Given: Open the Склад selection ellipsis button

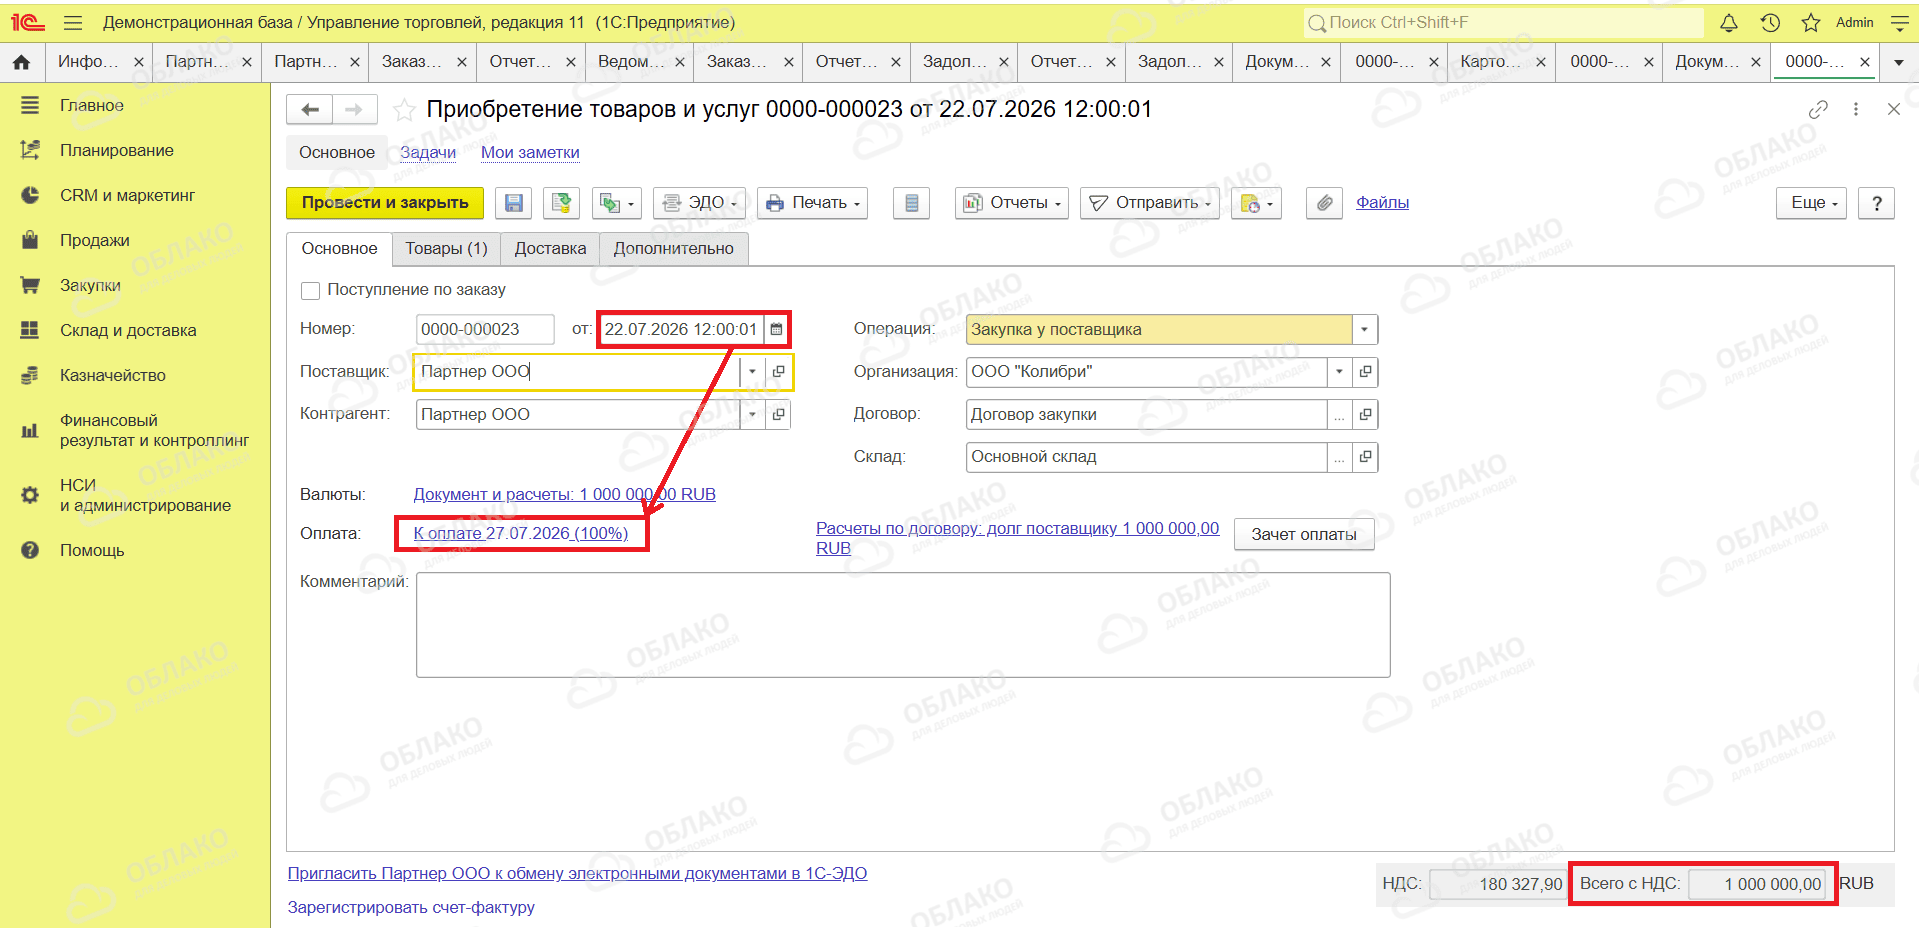Looking at the screenshot, I should point(1339,457).
